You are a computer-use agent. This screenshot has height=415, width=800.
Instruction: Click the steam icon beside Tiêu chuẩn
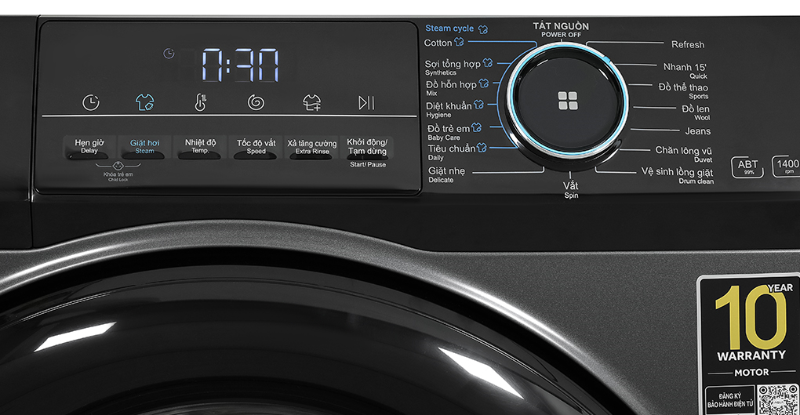coord(482,148)
